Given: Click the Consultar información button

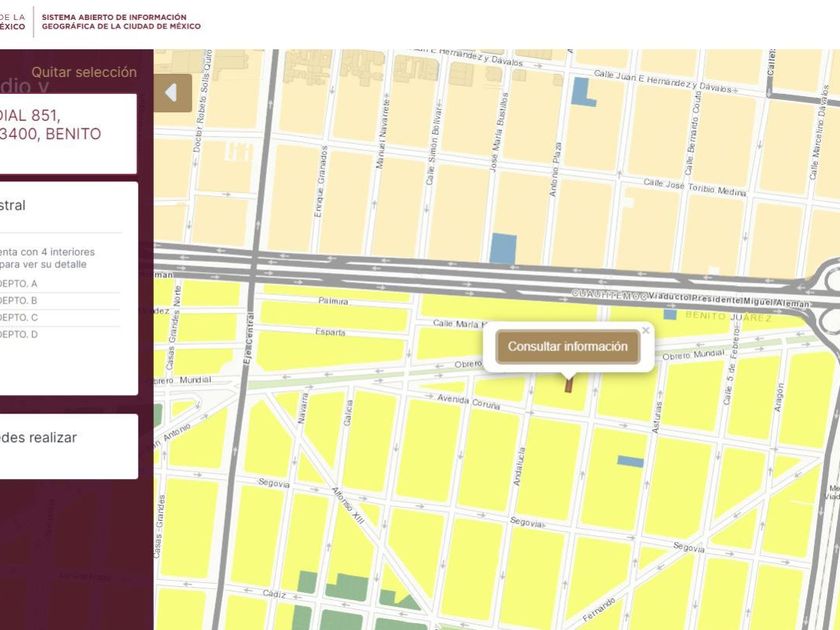Looking at the screenshot, I should point(568,347).
